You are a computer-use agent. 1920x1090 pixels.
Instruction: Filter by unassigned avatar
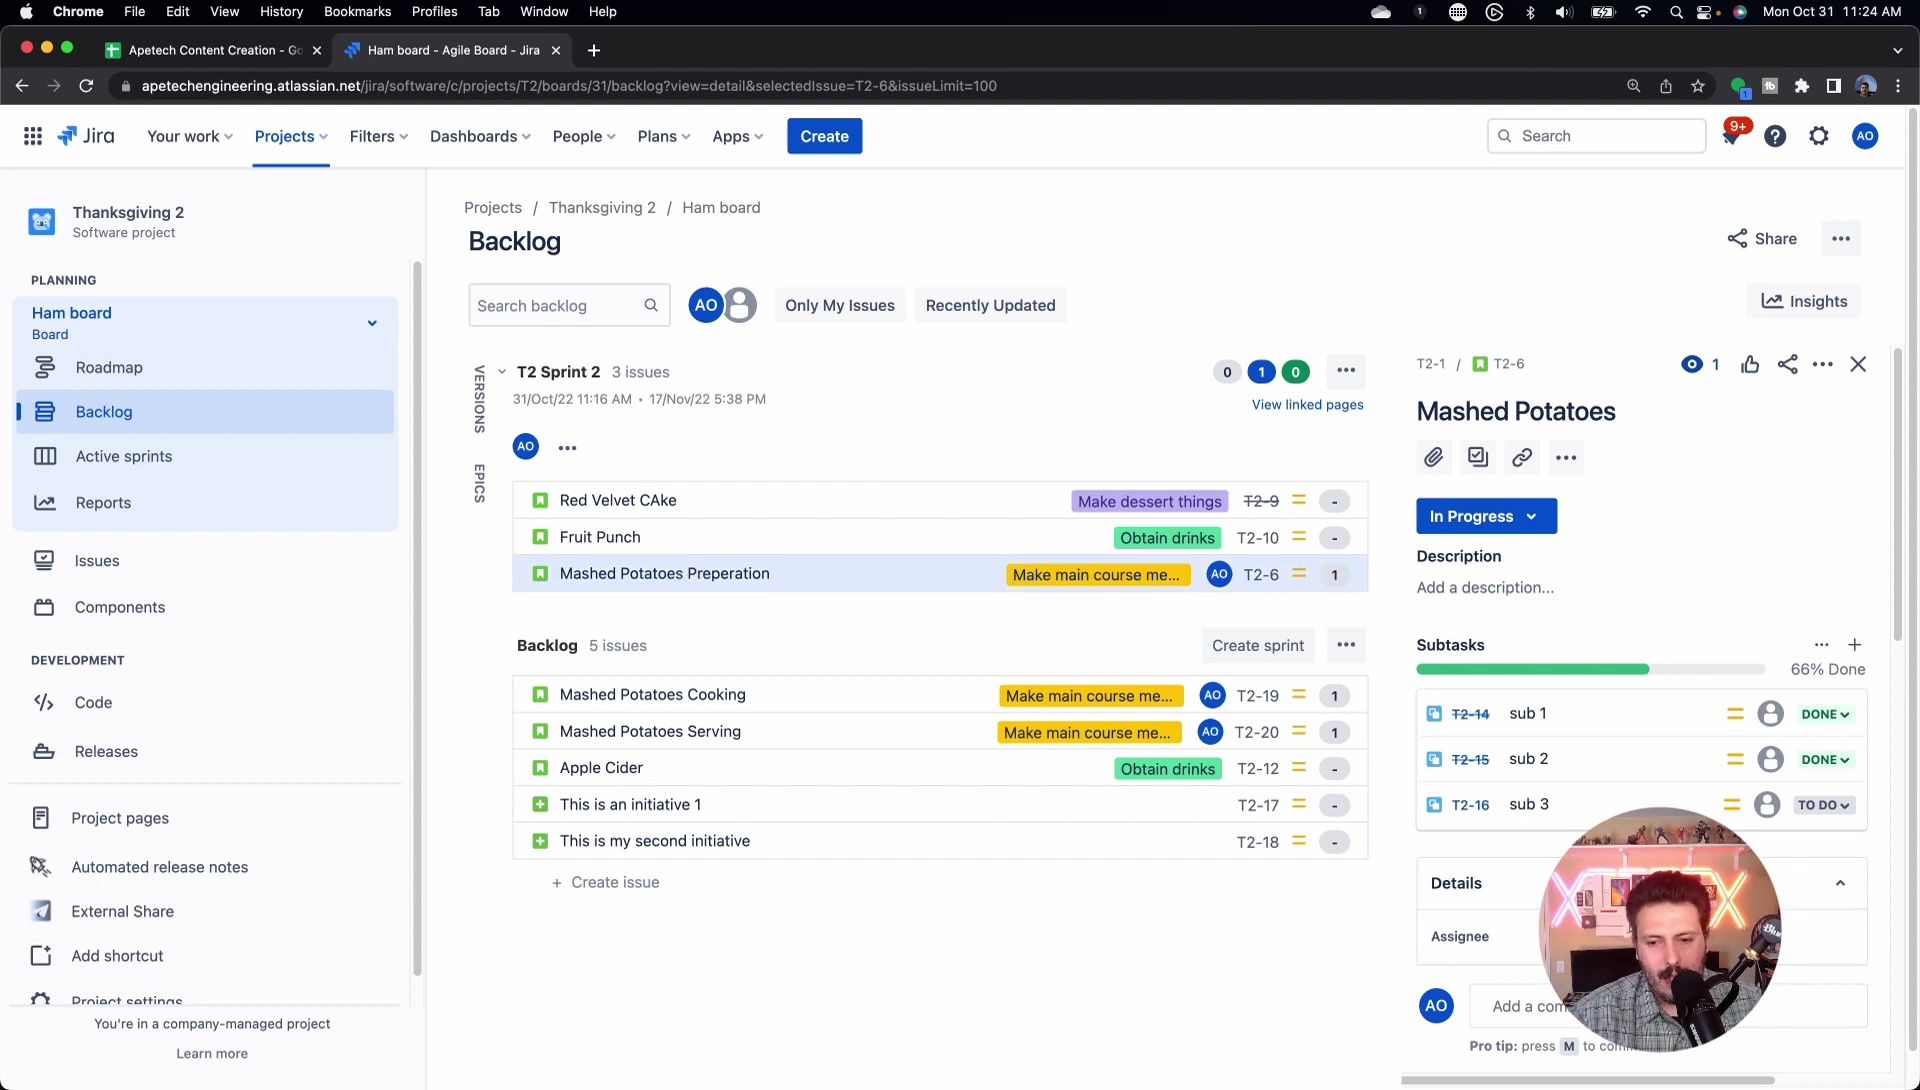[x=740, y=305]
